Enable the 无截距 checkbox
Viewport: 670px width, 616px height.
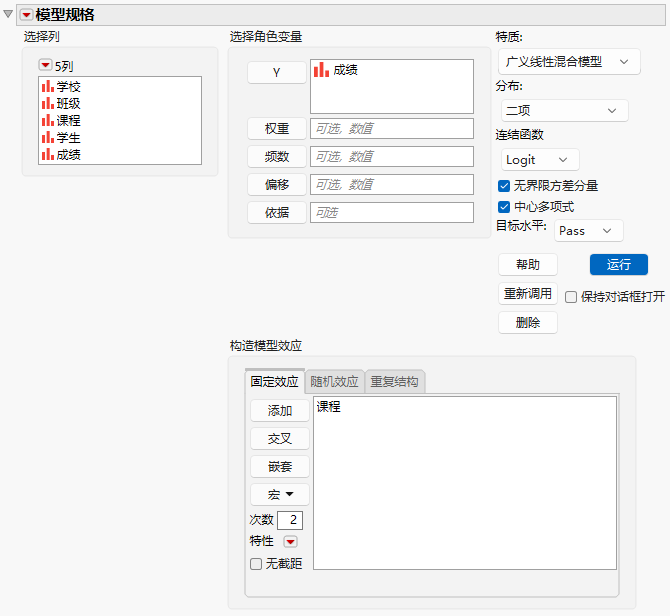[256, 564]
